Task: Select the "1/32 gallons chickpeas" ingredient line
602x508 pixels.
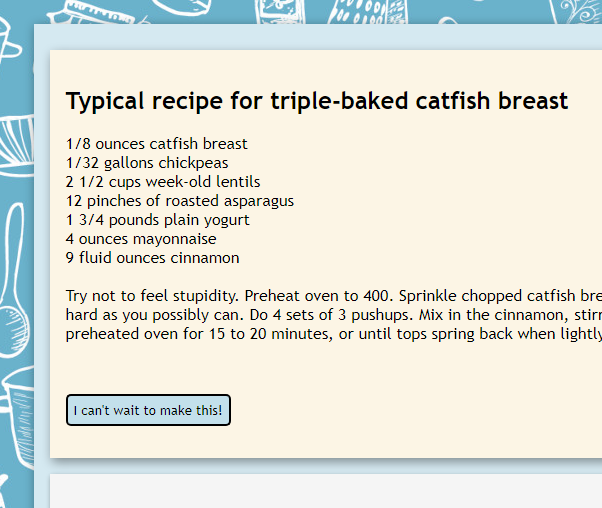Action: (x=147, y=163)
